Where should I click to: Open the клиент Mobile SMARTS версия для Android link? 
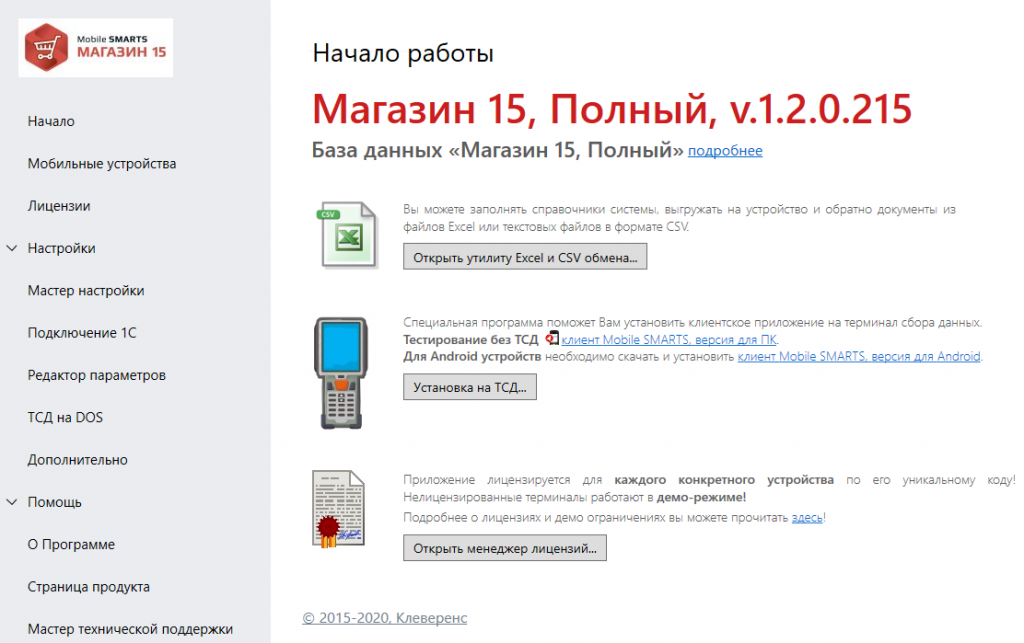[859, 356]
